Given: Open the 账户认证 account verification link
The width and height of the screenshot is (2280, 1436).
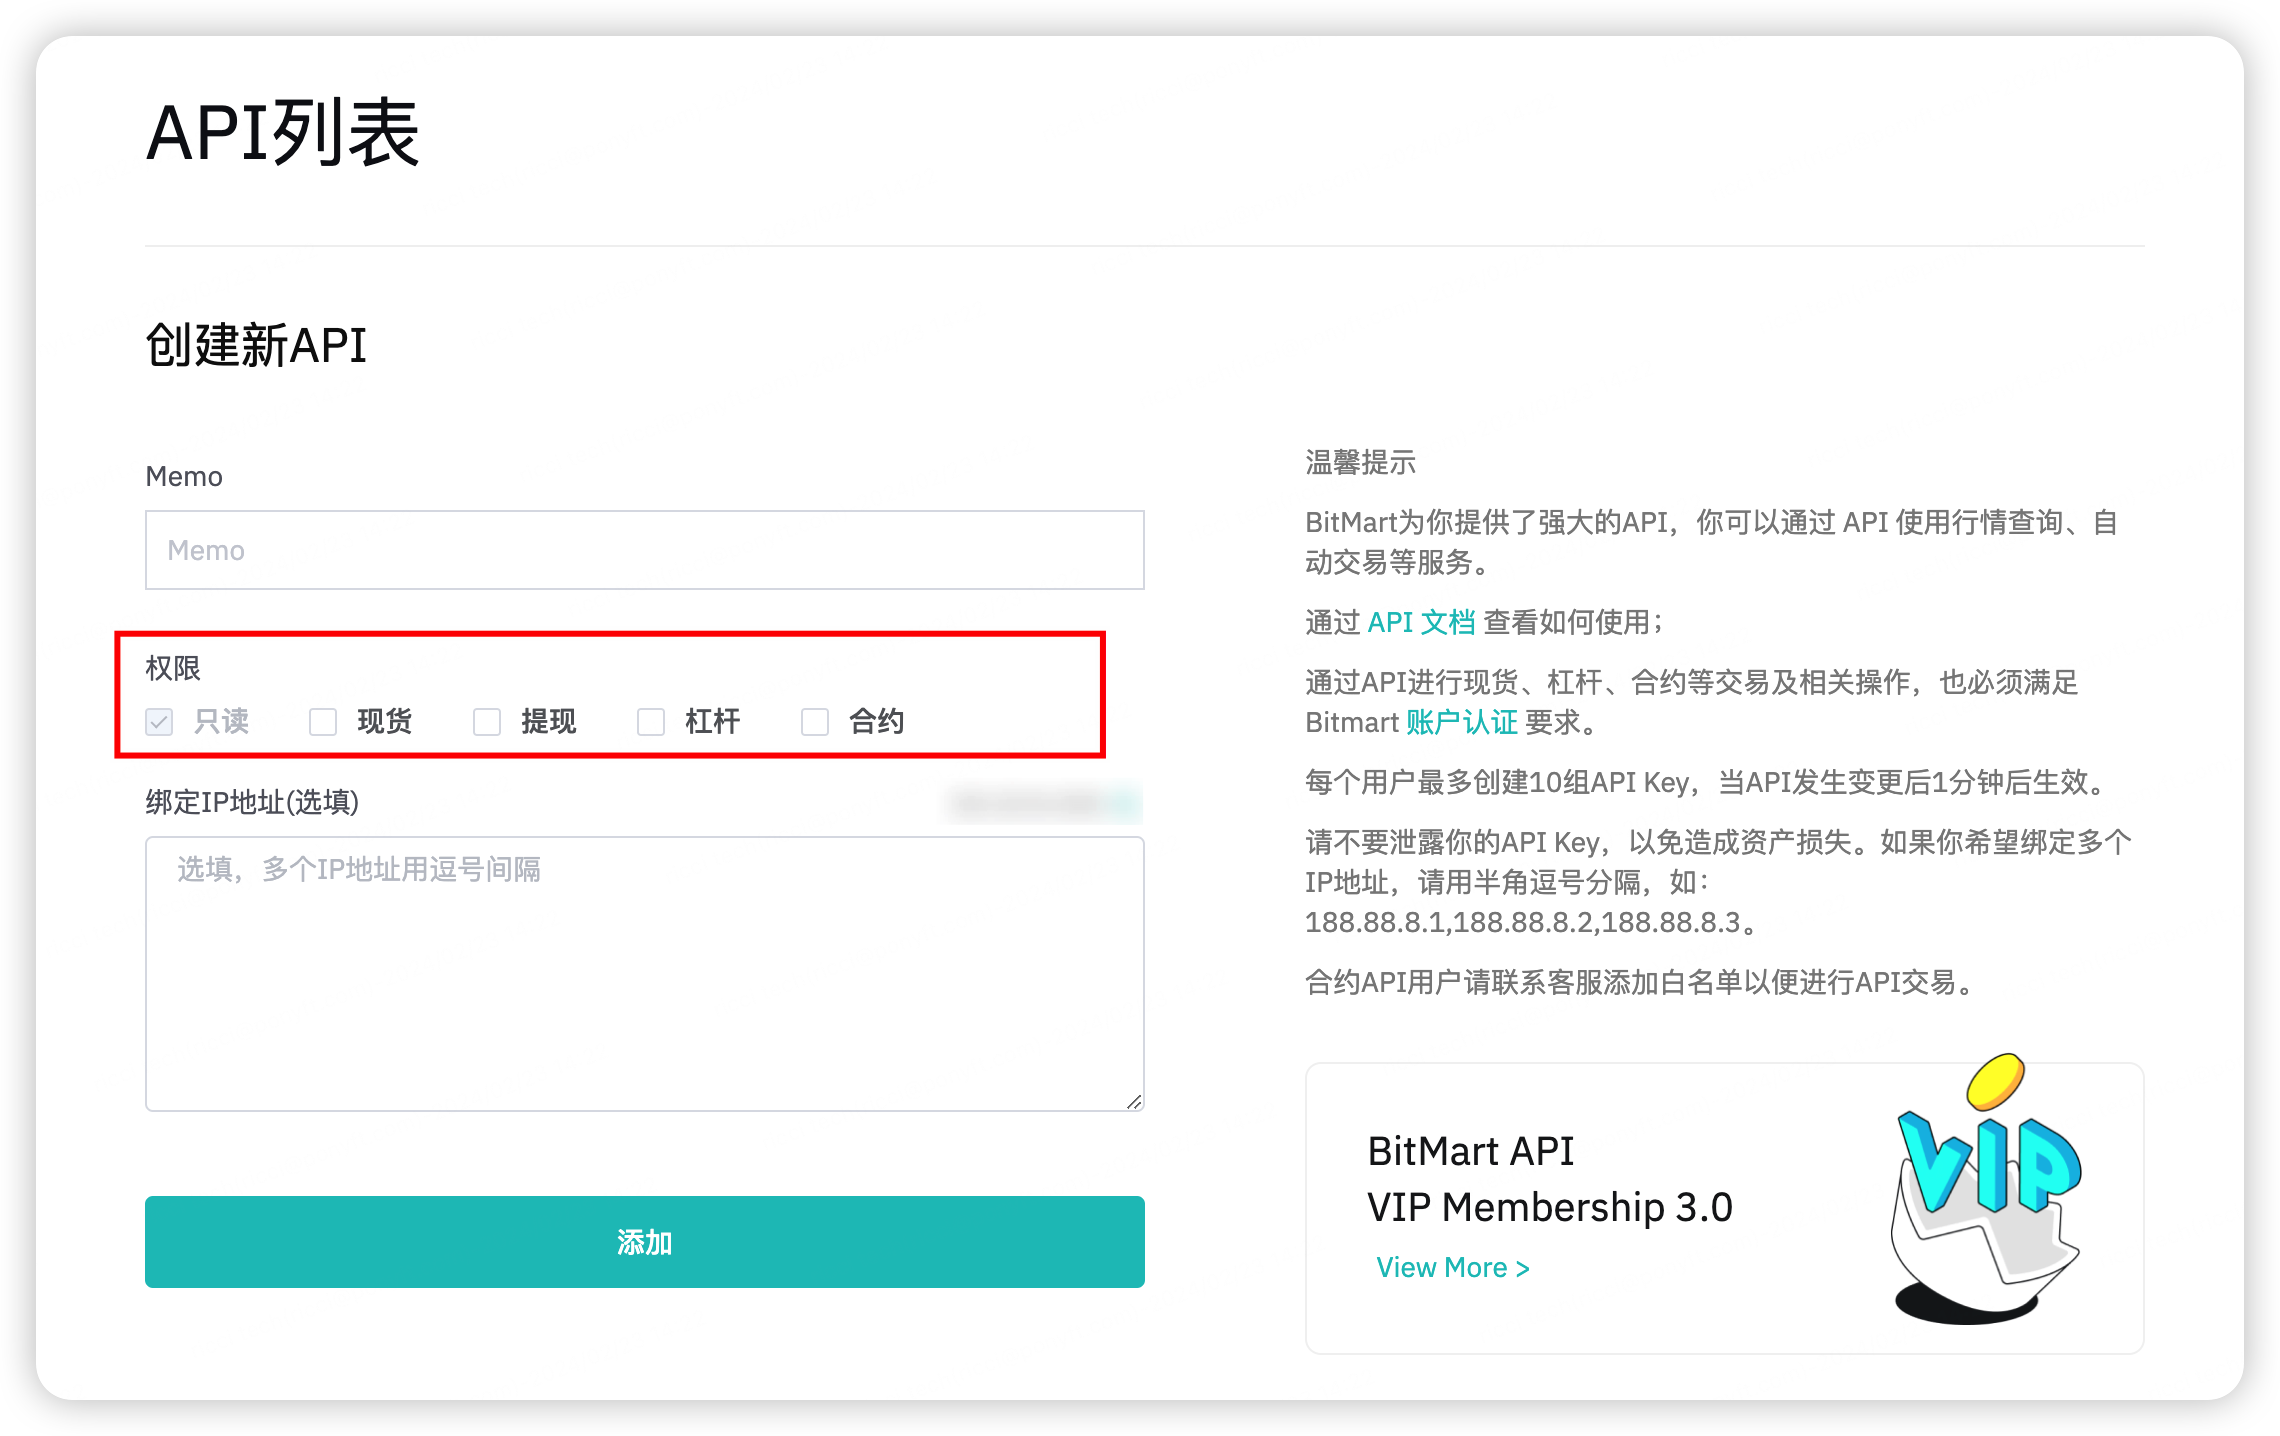Looking at the screenshot, I should pyautogui.click(x=1461, y=722).
